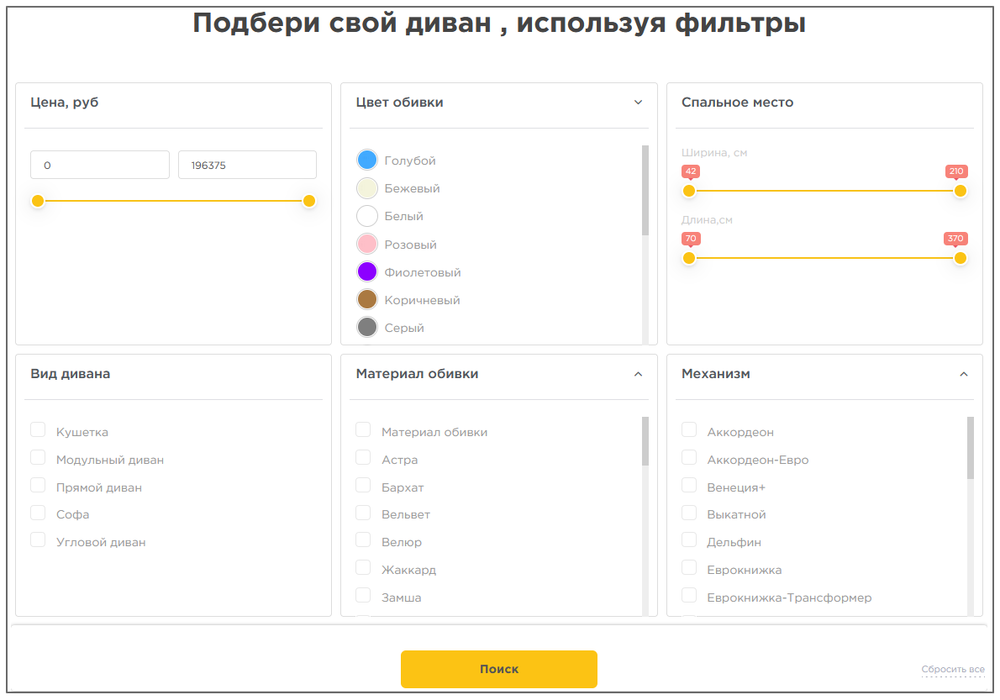Select the Бежевый upholstery color
The height and width of the screenshot is (700, 1000).
pos(366,187)
